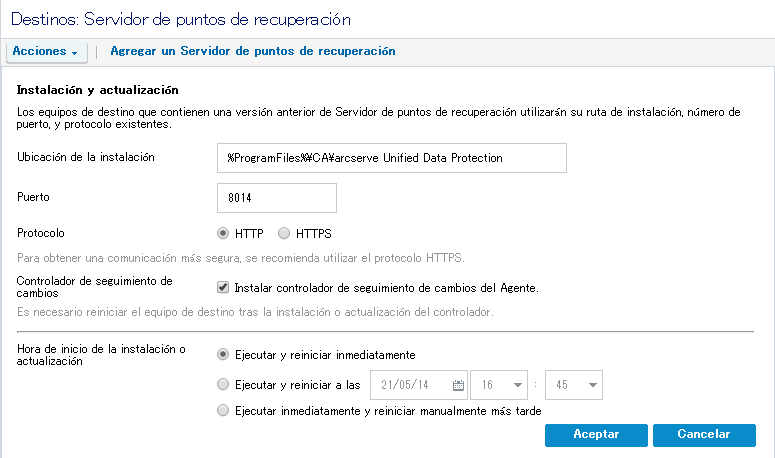
Task: Click the Instalación y actualización heading
Action: (x=97, y=89)
